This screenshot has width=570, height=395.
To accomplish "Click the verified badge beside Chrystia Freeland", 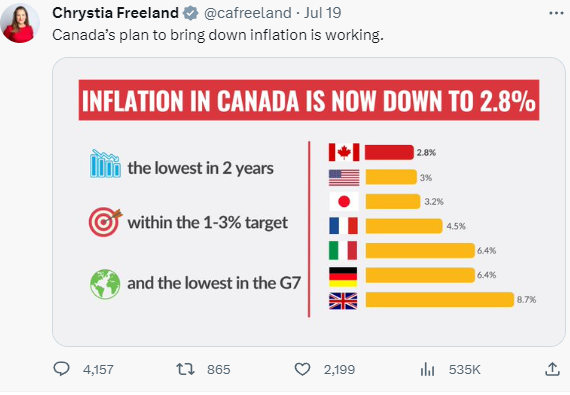I will point(190,13).
